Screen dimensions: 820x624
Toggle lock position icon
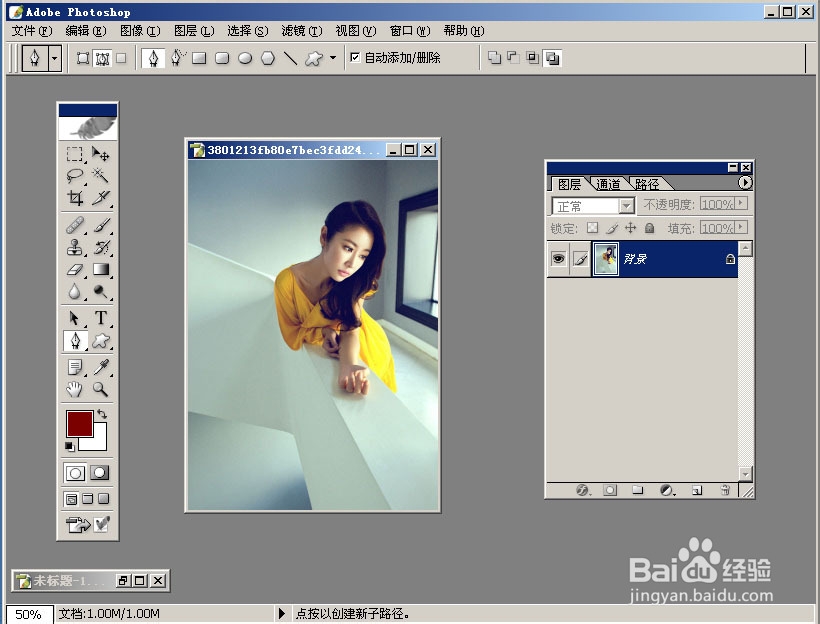click(x=631, y=228)
